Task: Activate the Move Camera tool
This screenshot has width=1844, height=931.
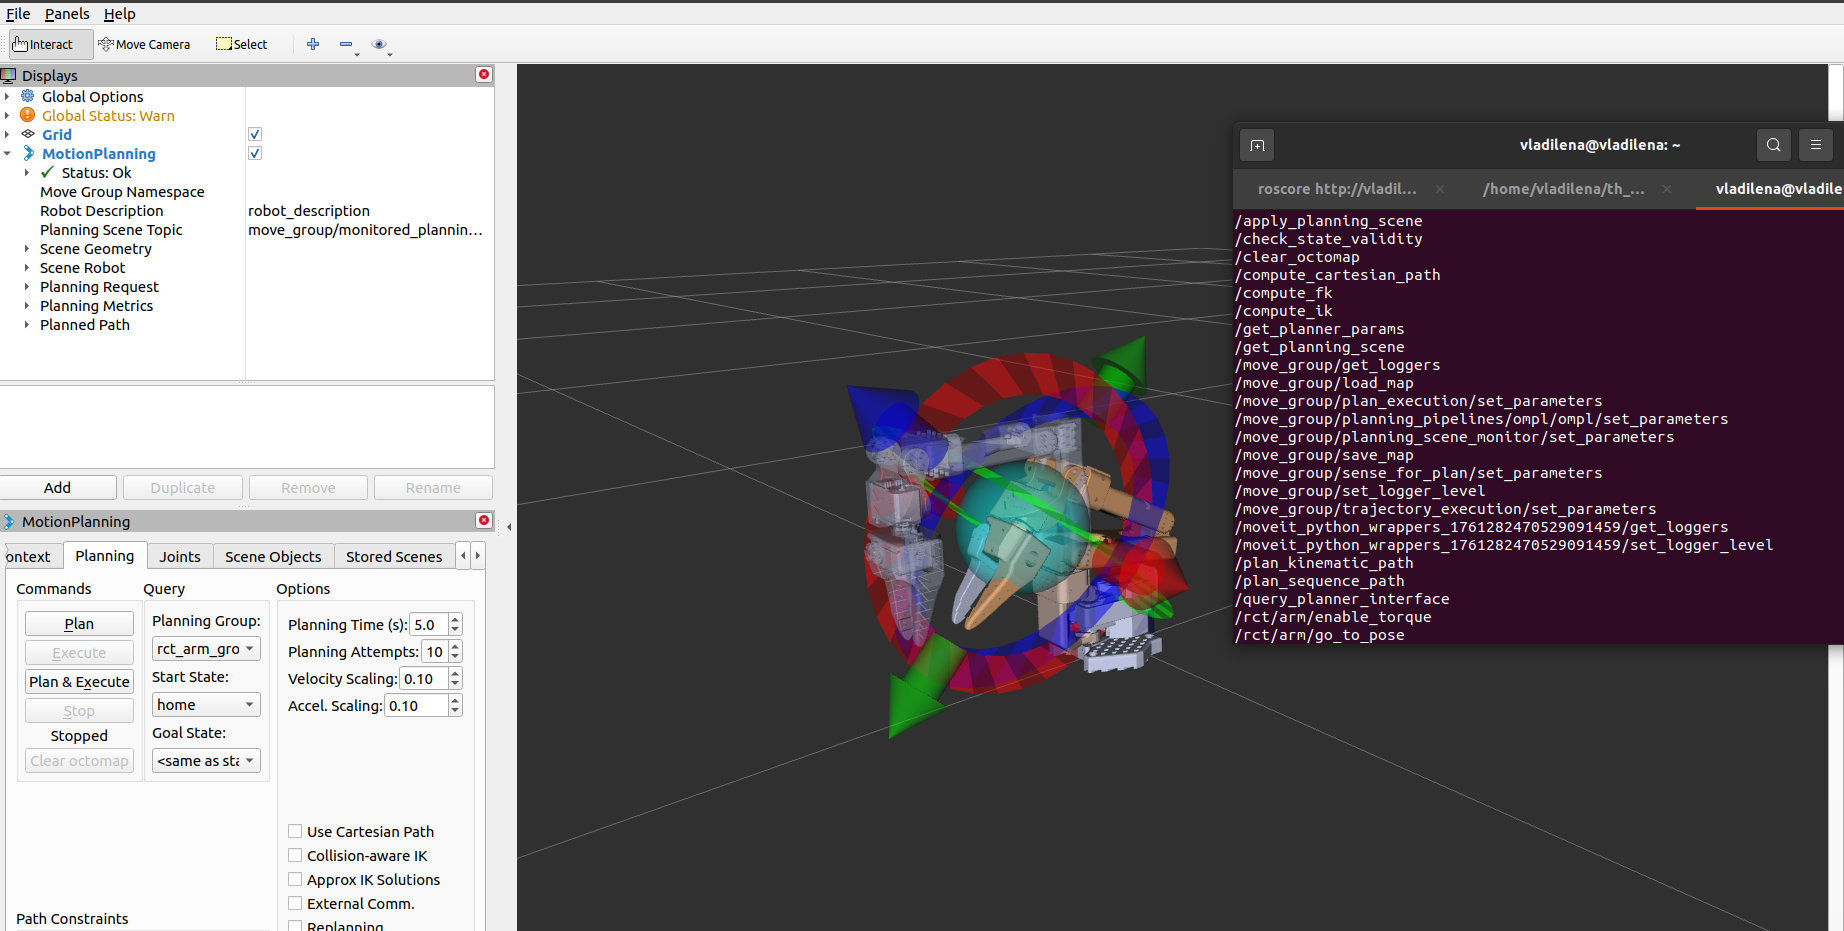Action: pyautogui.click(x=145, y=44)
